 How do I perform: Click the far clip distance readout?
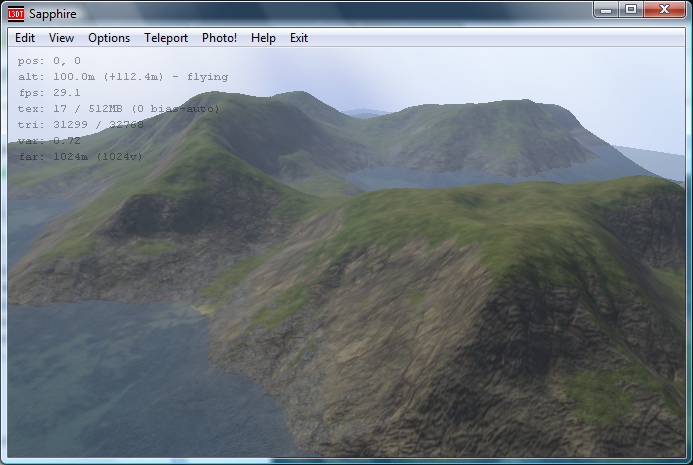tap(81, 157)
